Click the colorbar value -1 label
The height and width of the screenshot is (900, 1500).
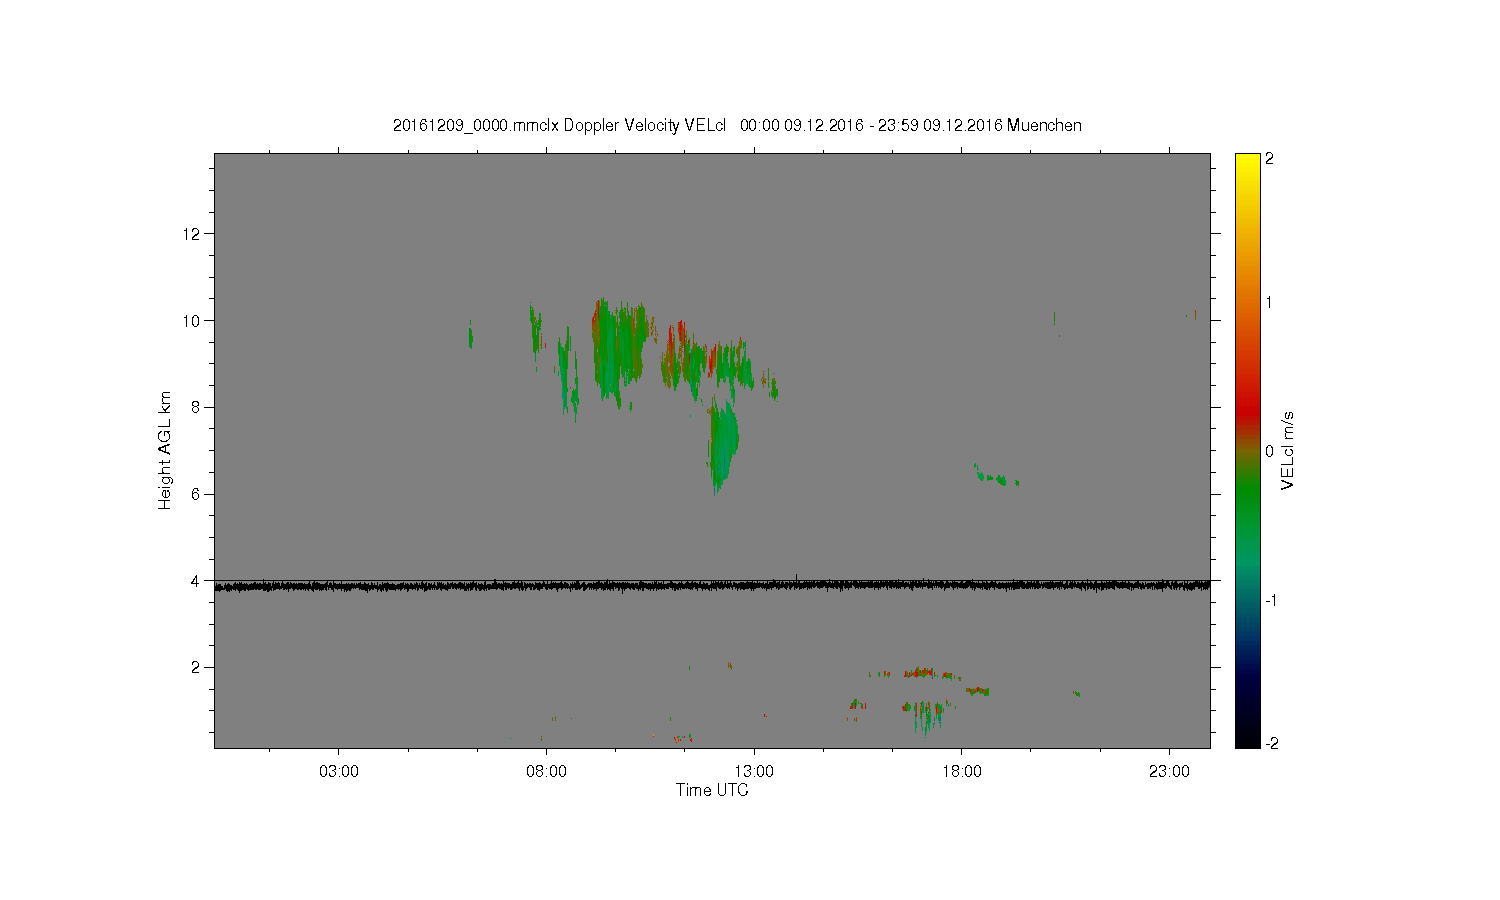(x=1271, y=600)
